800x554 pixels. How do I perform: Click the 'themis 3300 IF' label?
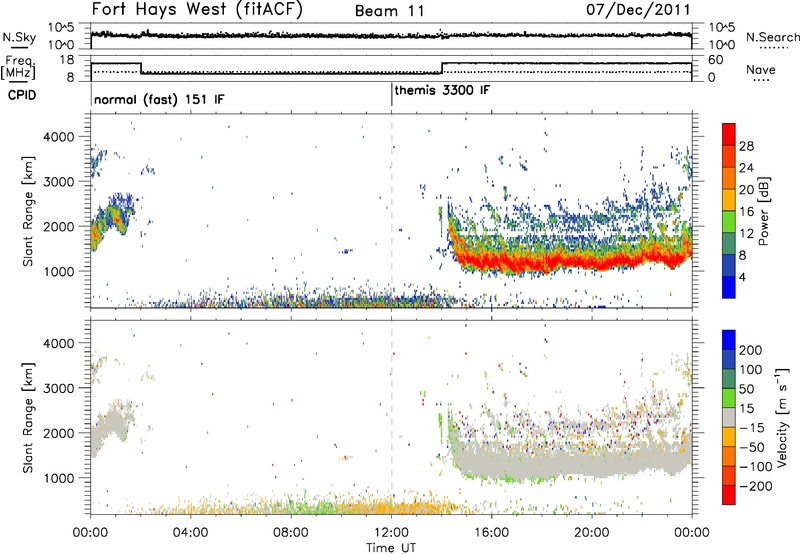point(442,90)
